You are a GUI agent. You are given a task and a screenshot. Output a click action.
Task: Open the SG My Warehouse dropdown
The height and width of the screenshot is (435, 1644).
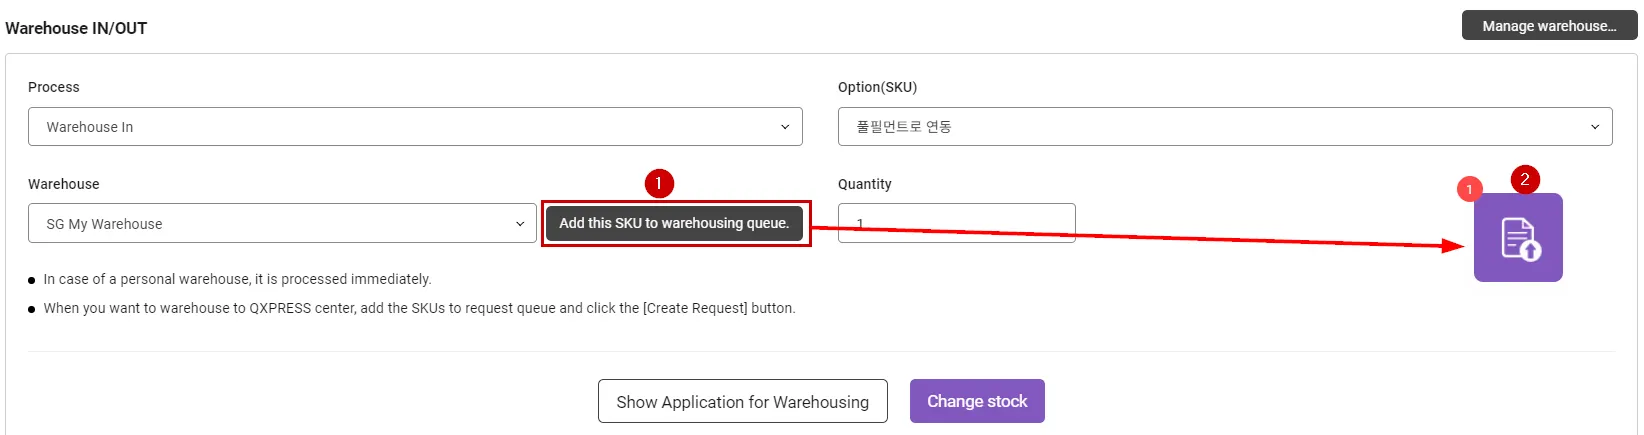click(x=282, y=224)
